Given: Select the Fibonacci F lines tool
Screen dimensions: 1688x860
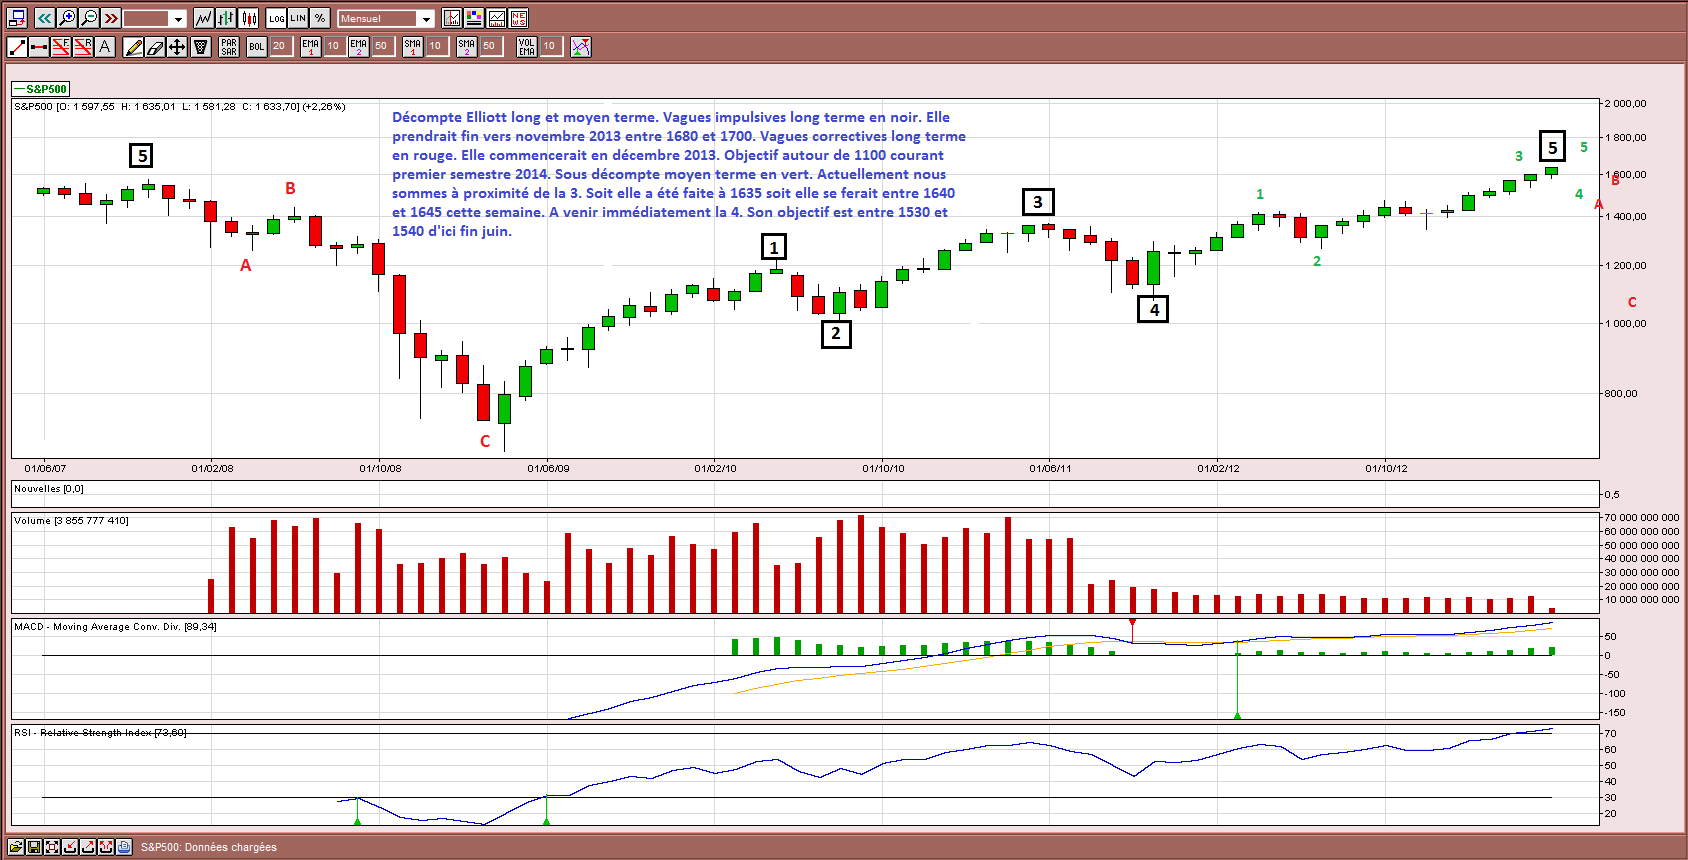Looking at the screenshot, I should point(61,46).
